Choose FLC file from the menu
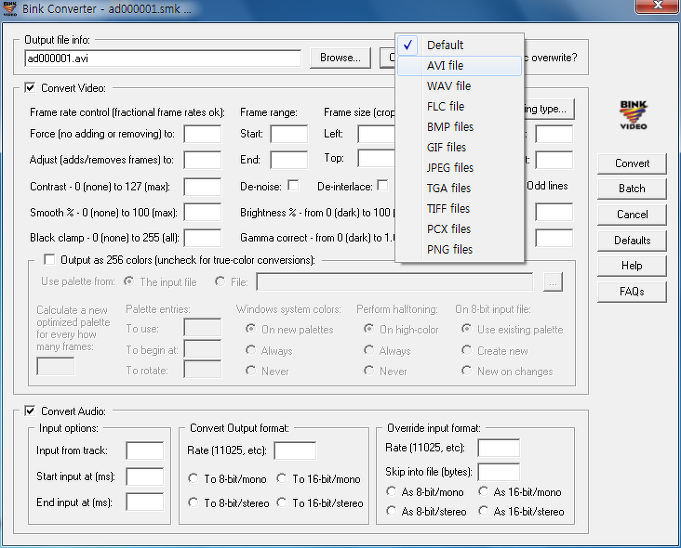The image size is (681, 548). 460,106
